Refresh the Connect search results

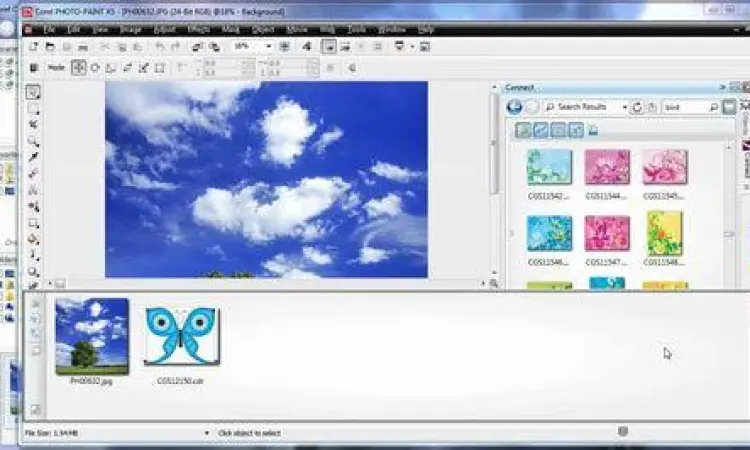(637, 107)
